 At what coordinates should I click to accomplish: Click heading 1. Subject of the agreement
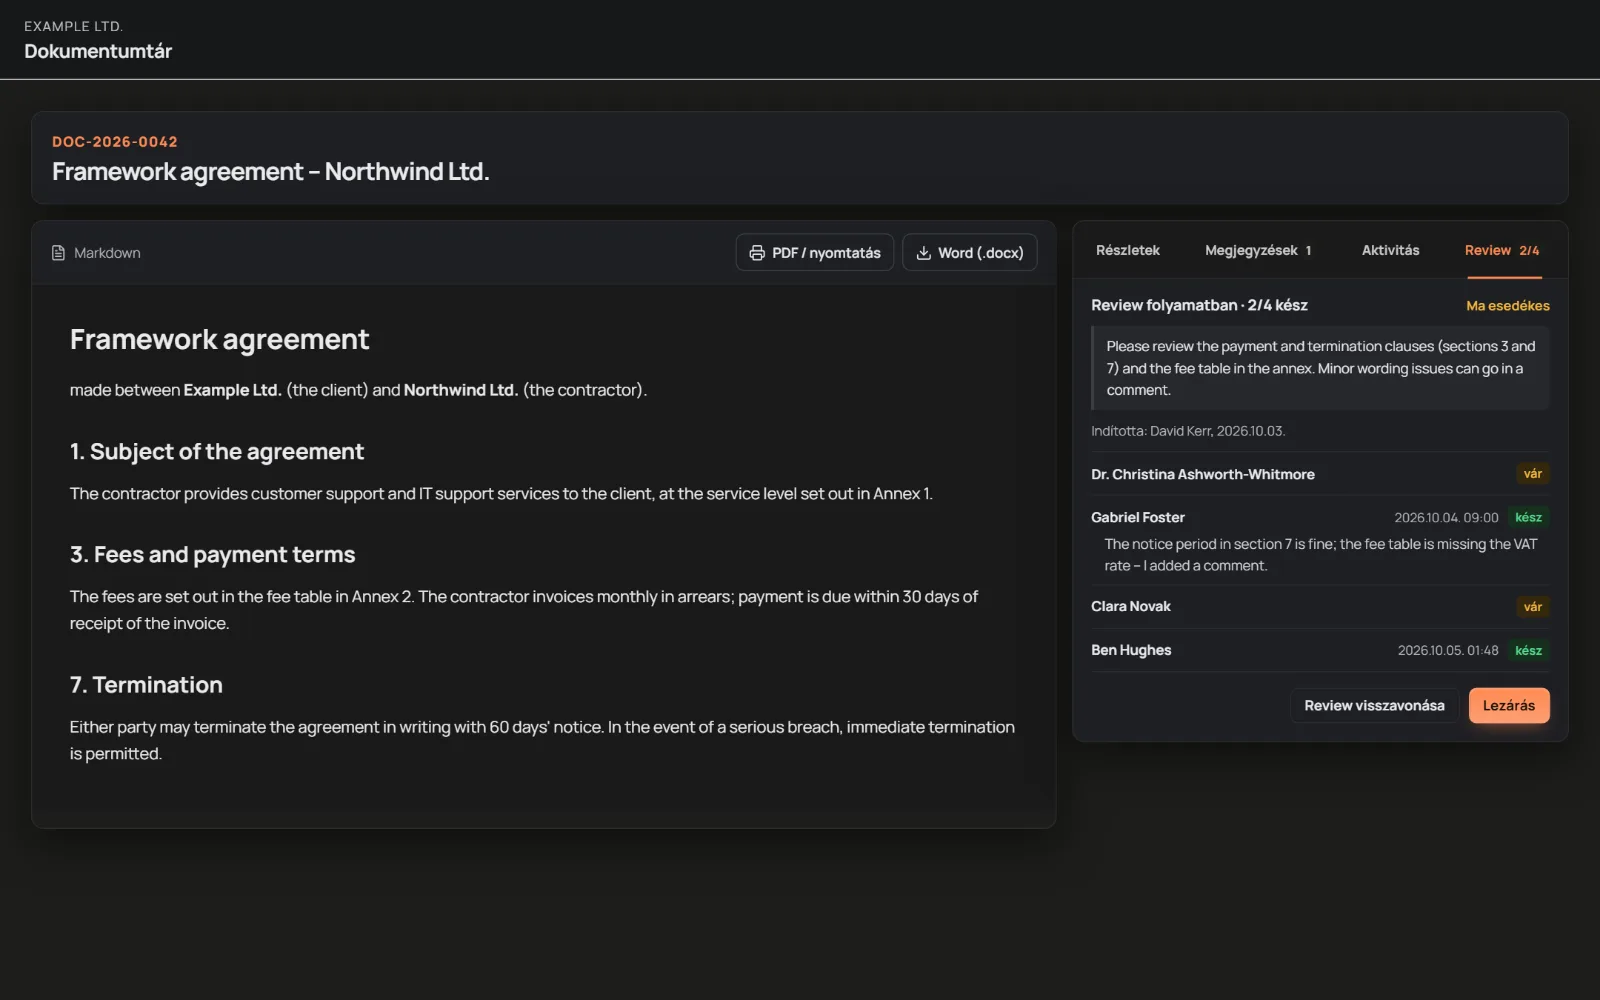click(217, 452)
